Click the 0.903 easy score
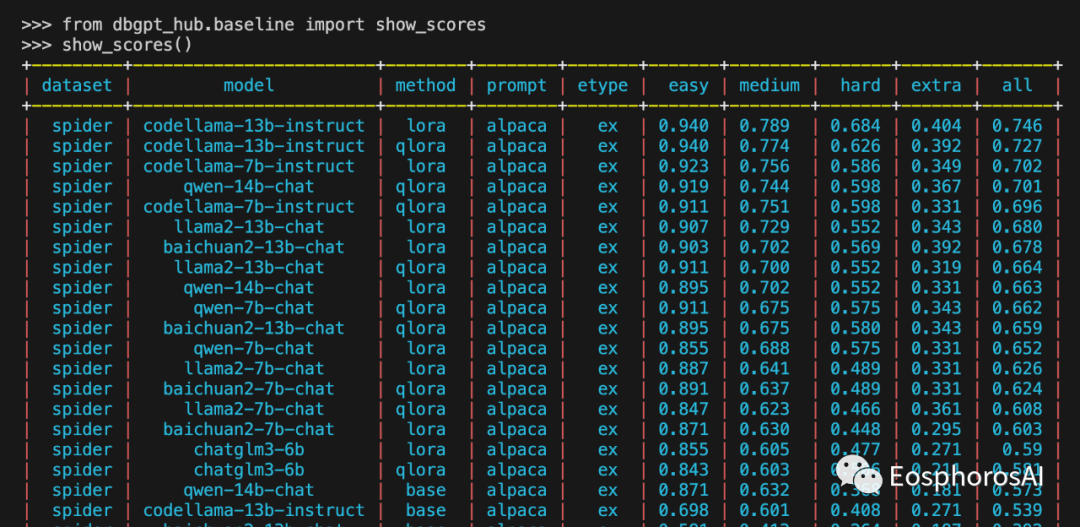 tap(683, 247)
